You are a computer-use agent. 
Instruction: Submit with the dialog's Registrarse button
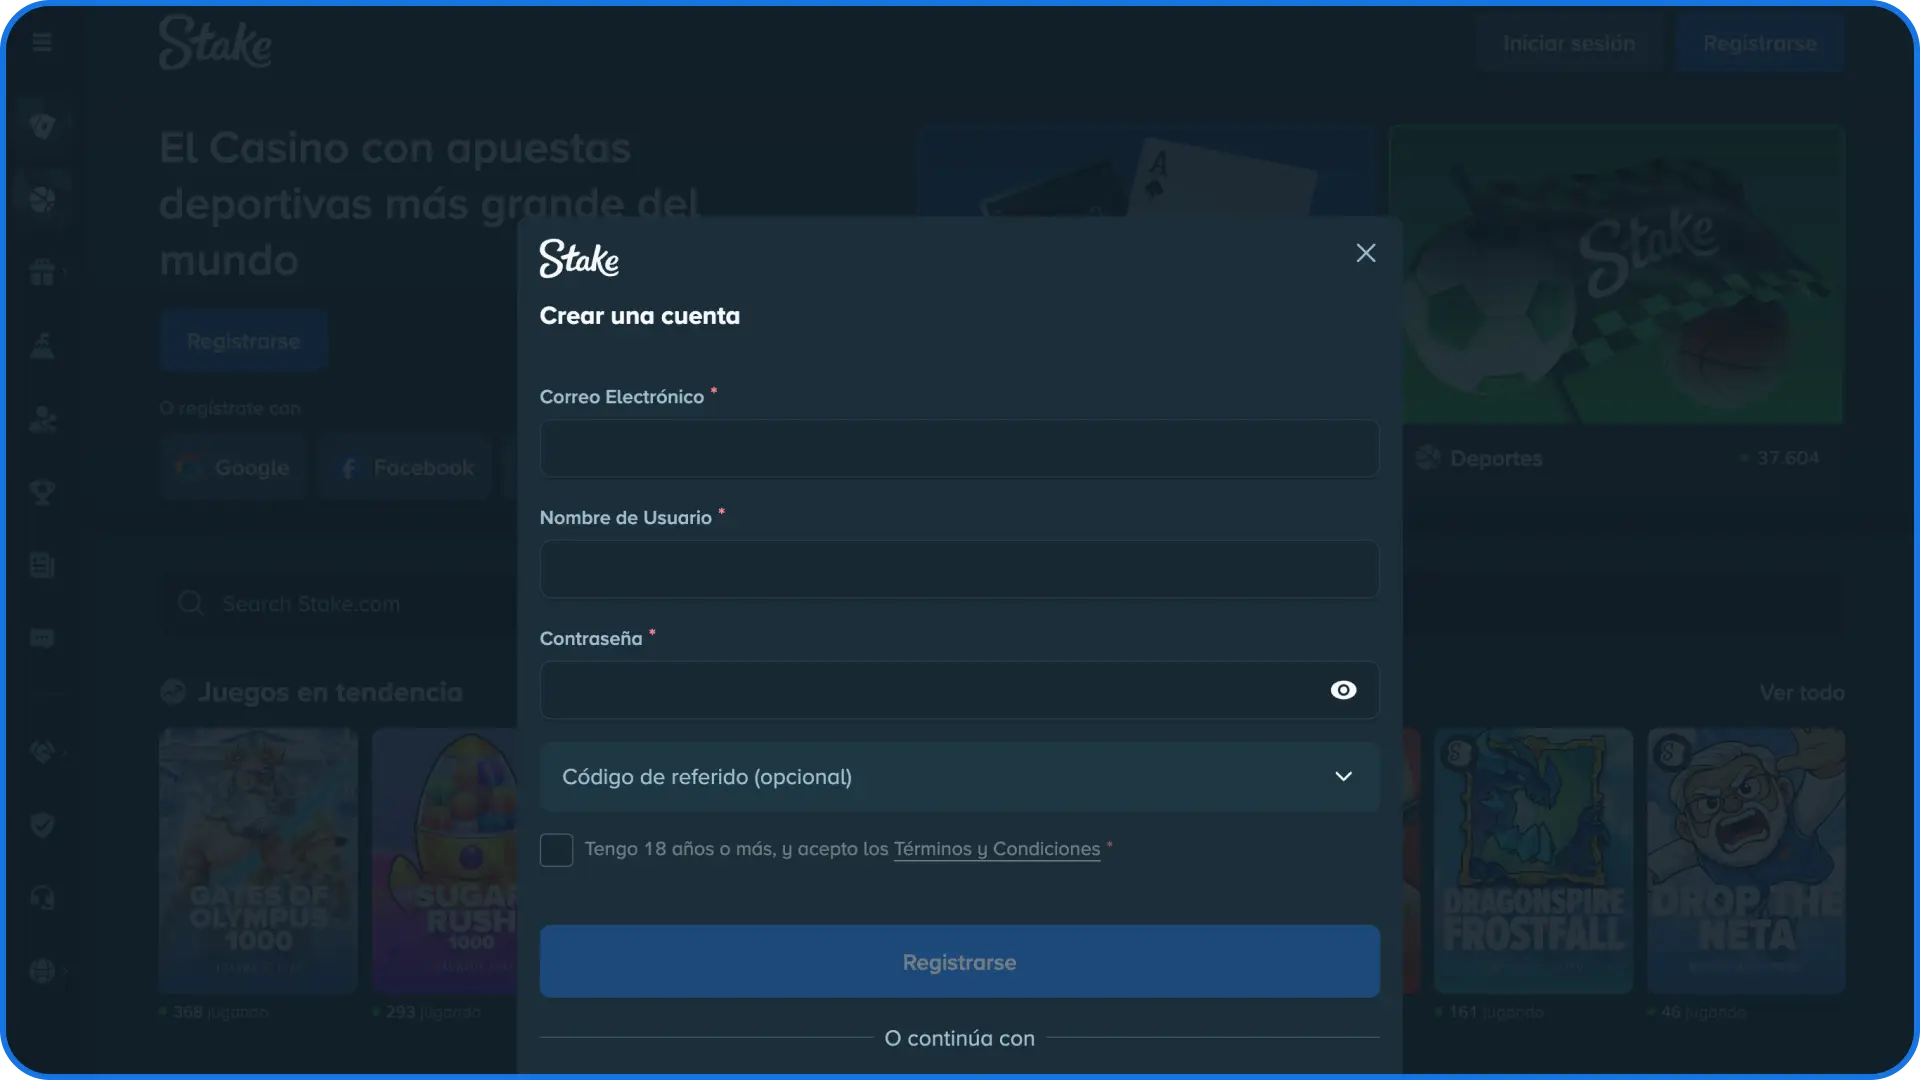(x=960, y=962)
